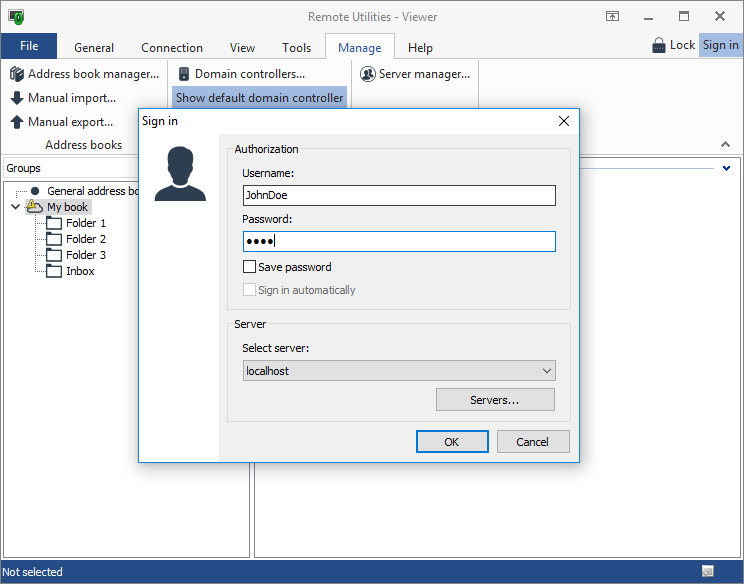Select the General address book tree item

pyautogui.click(x=93, y=191)
